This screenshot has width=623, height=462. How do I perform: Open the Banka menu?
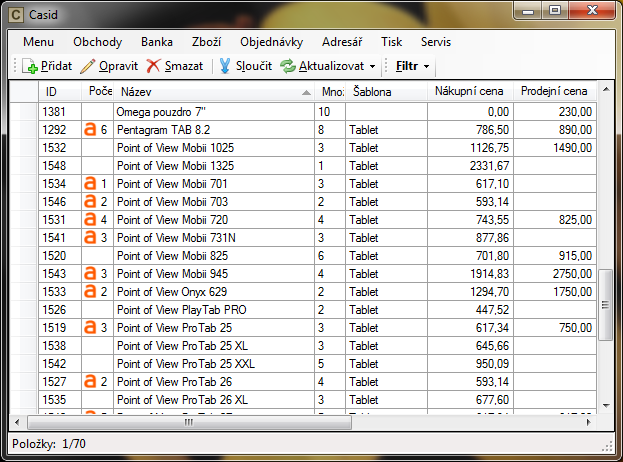coord(157,42)
